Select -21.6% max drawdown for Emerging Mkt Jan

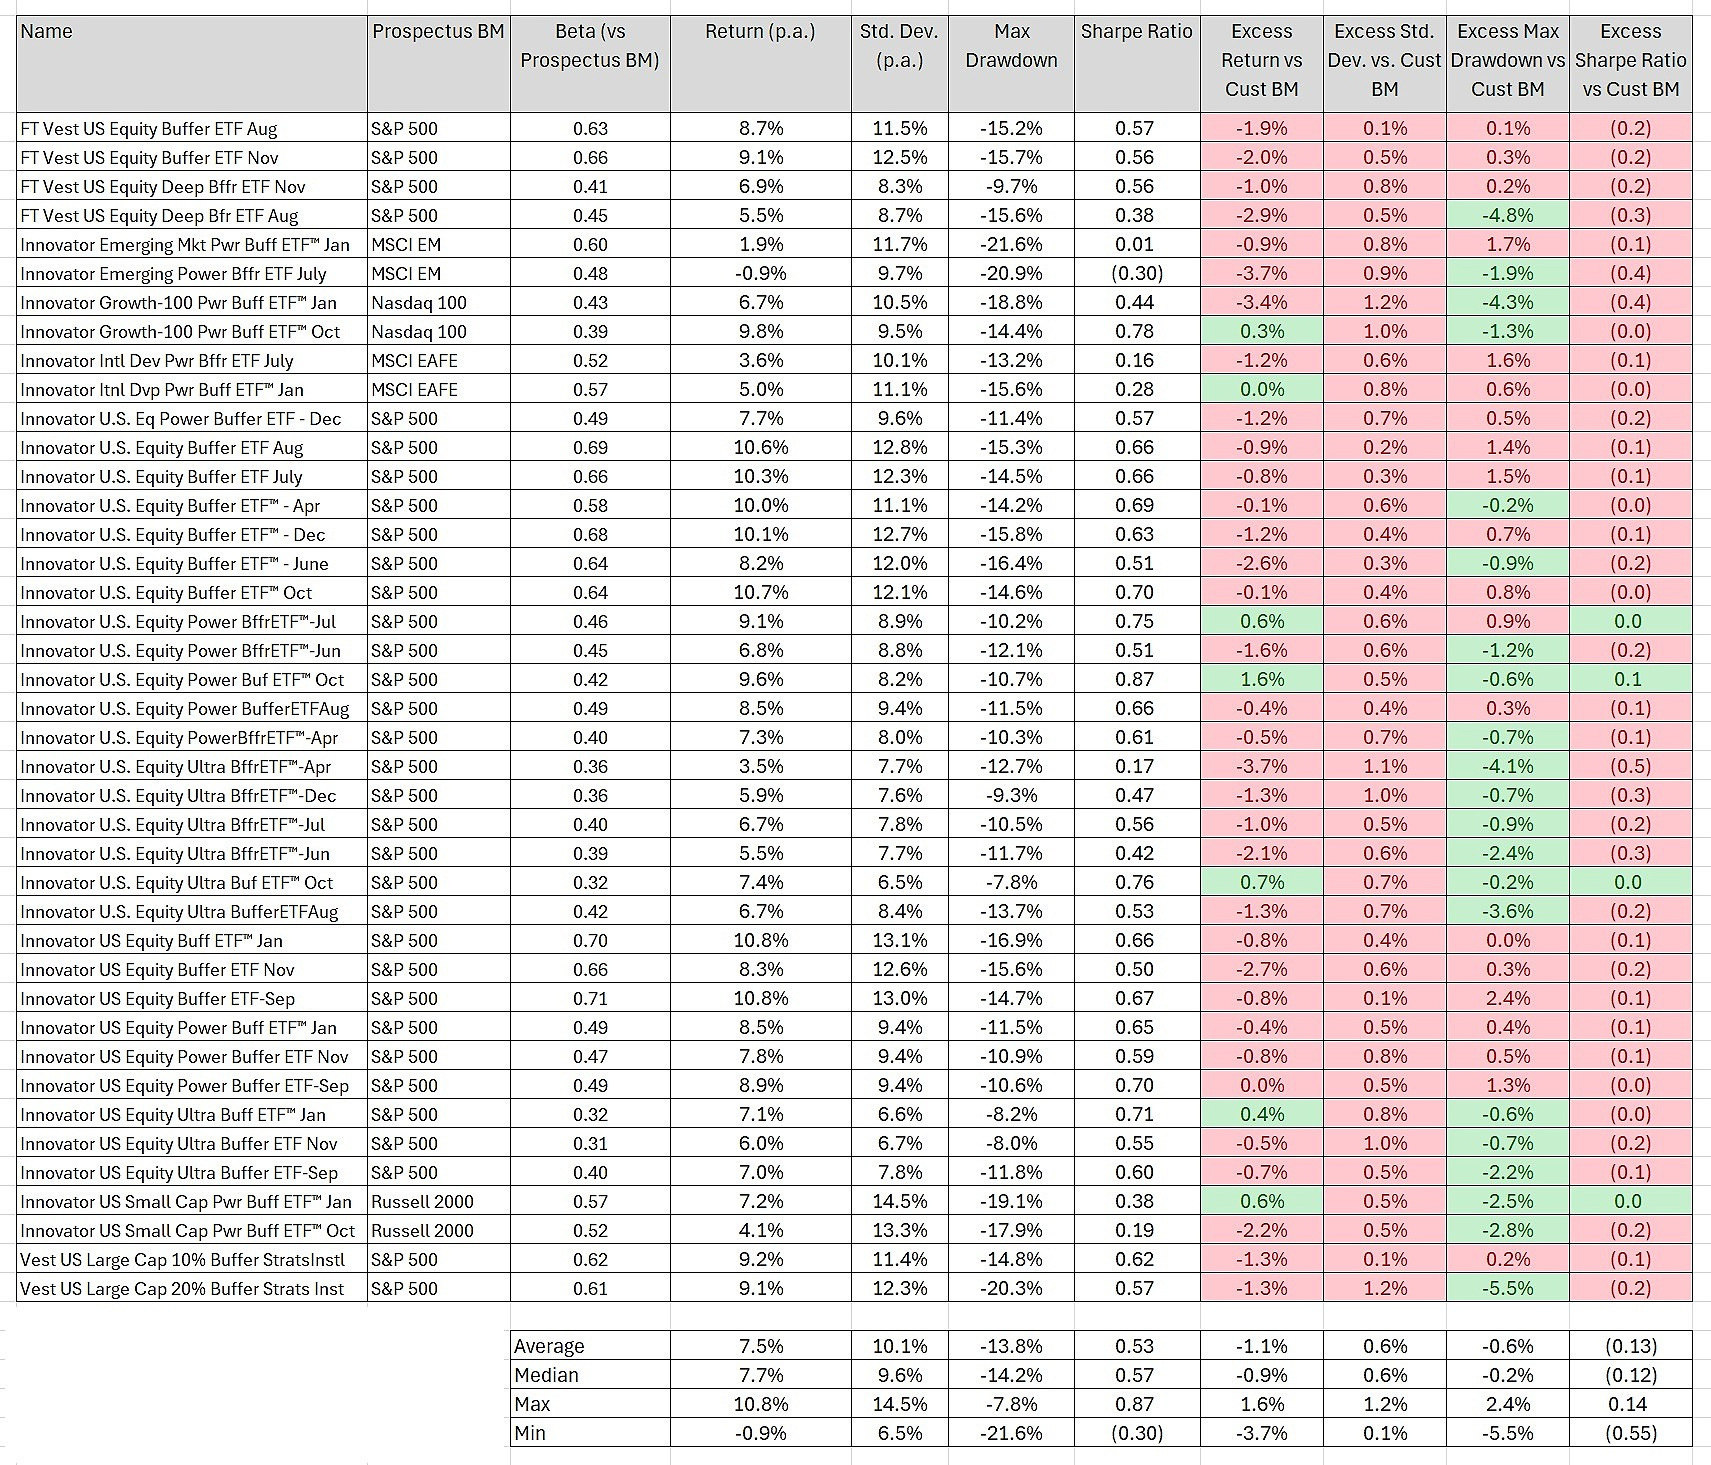click(1011, 244)
